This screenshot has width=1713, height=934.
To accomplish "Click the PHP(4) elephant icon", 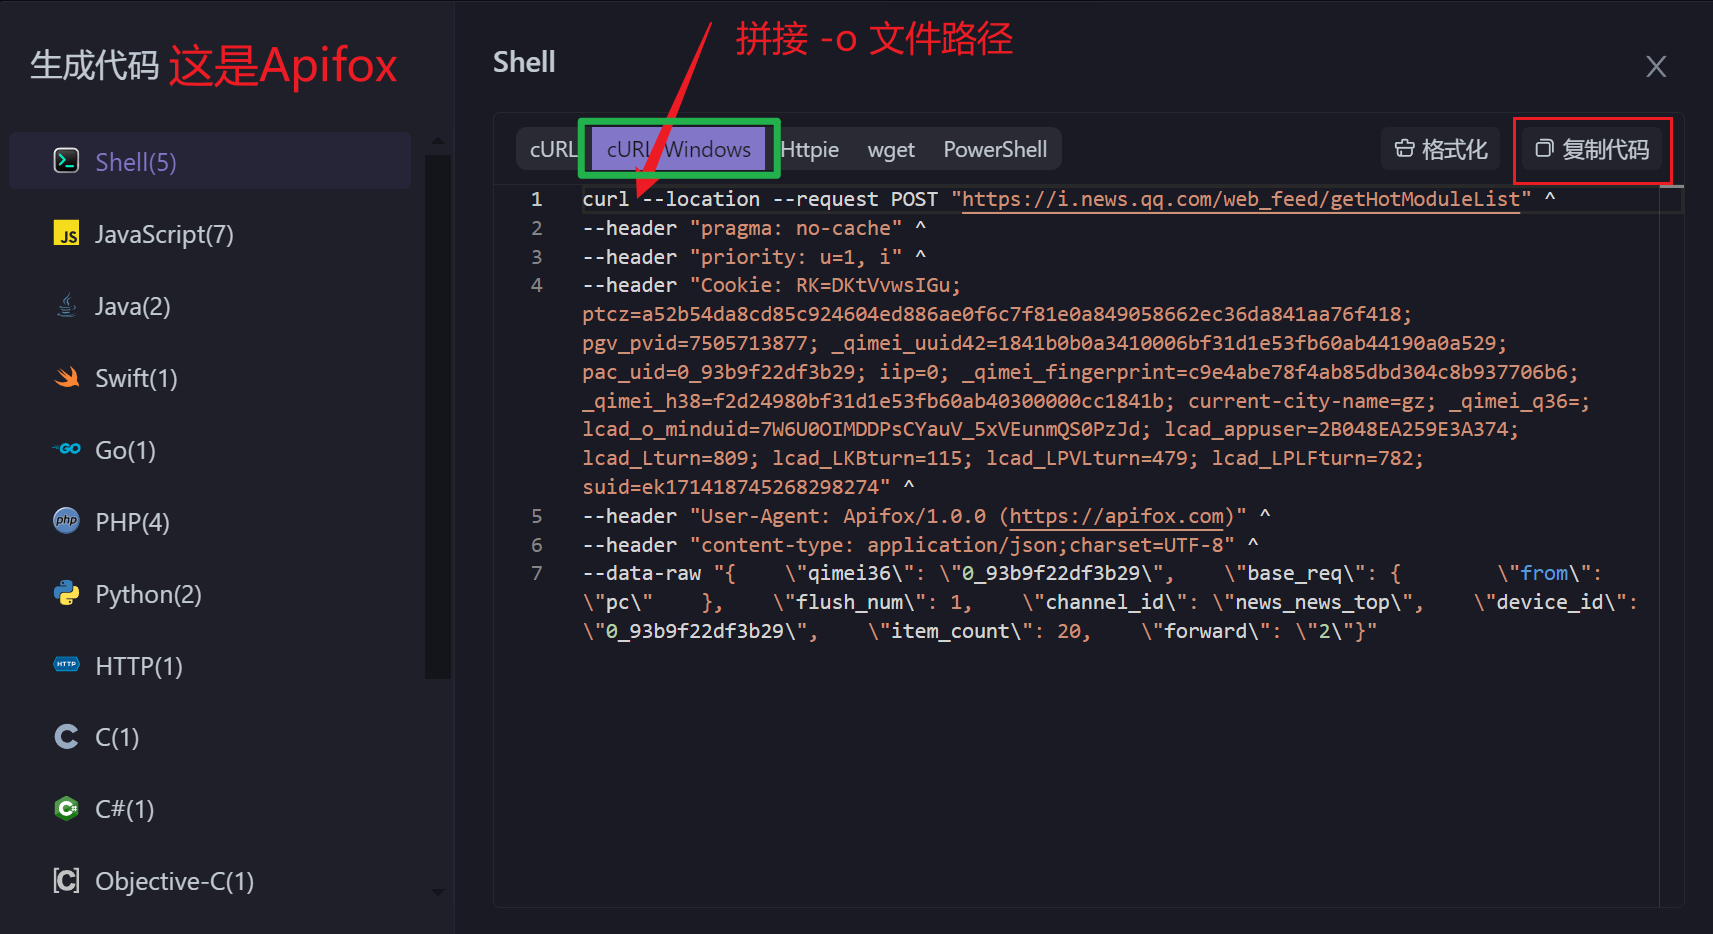I will [x=66, y=521].
